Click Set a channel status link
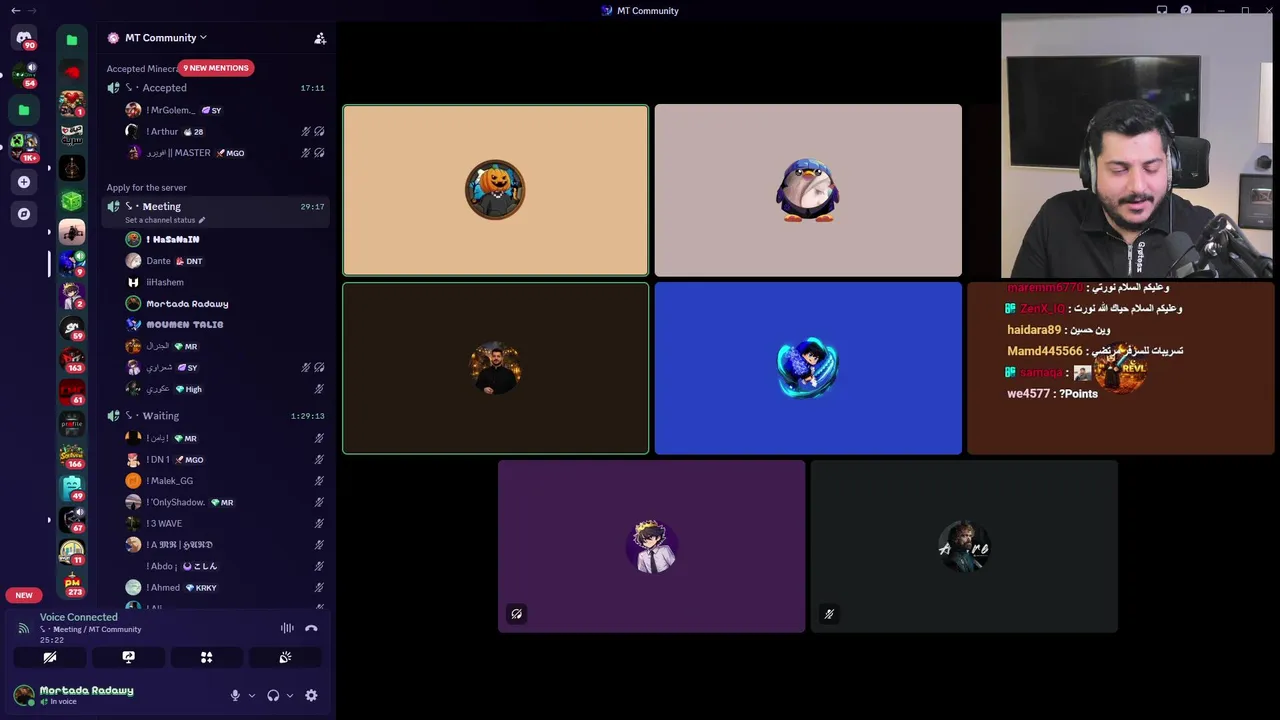Image resolution: width=1280 pixels, height=720 pixels. 165,220
